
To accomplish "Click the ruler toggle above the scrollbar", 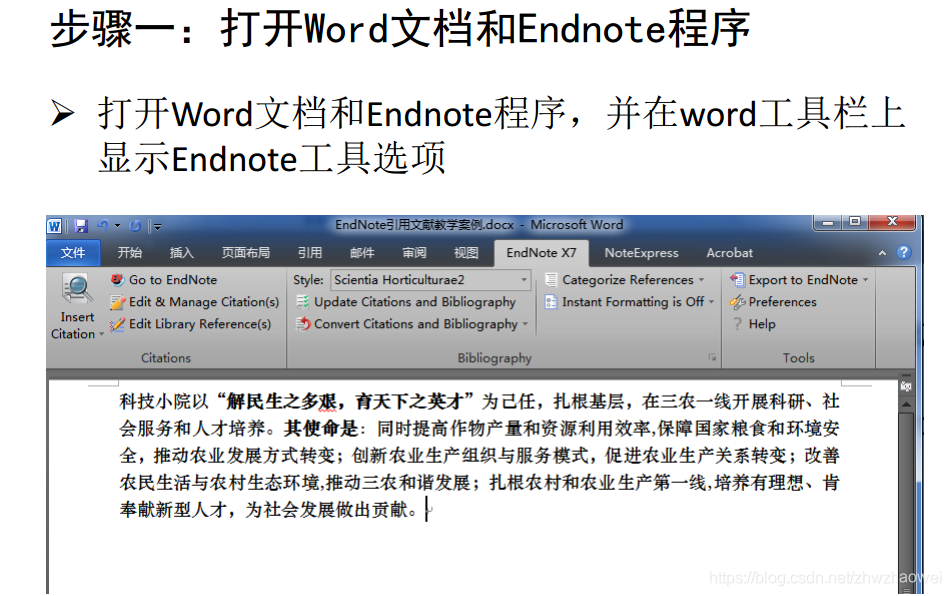I will pyautogui.click(x=906, y=386).
